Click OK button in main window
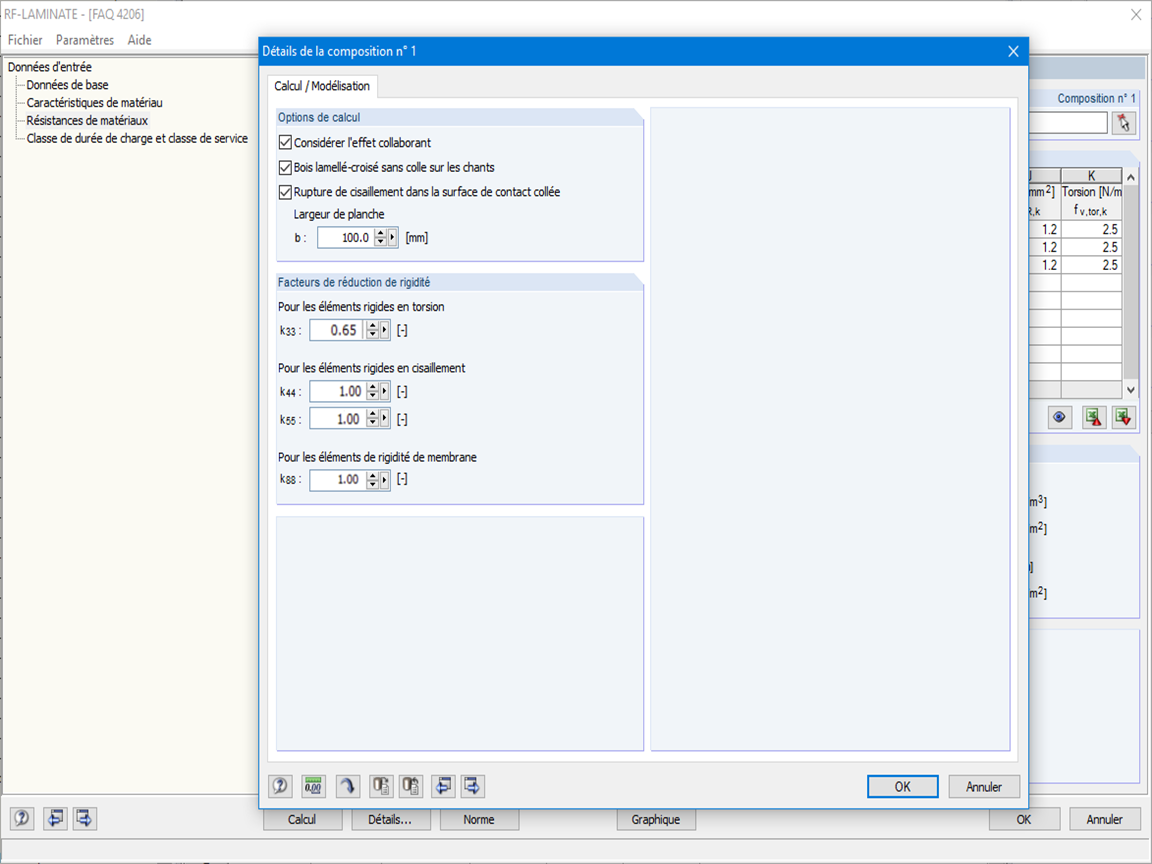Screen dimensions: 1152x864 coord(1024,819)
